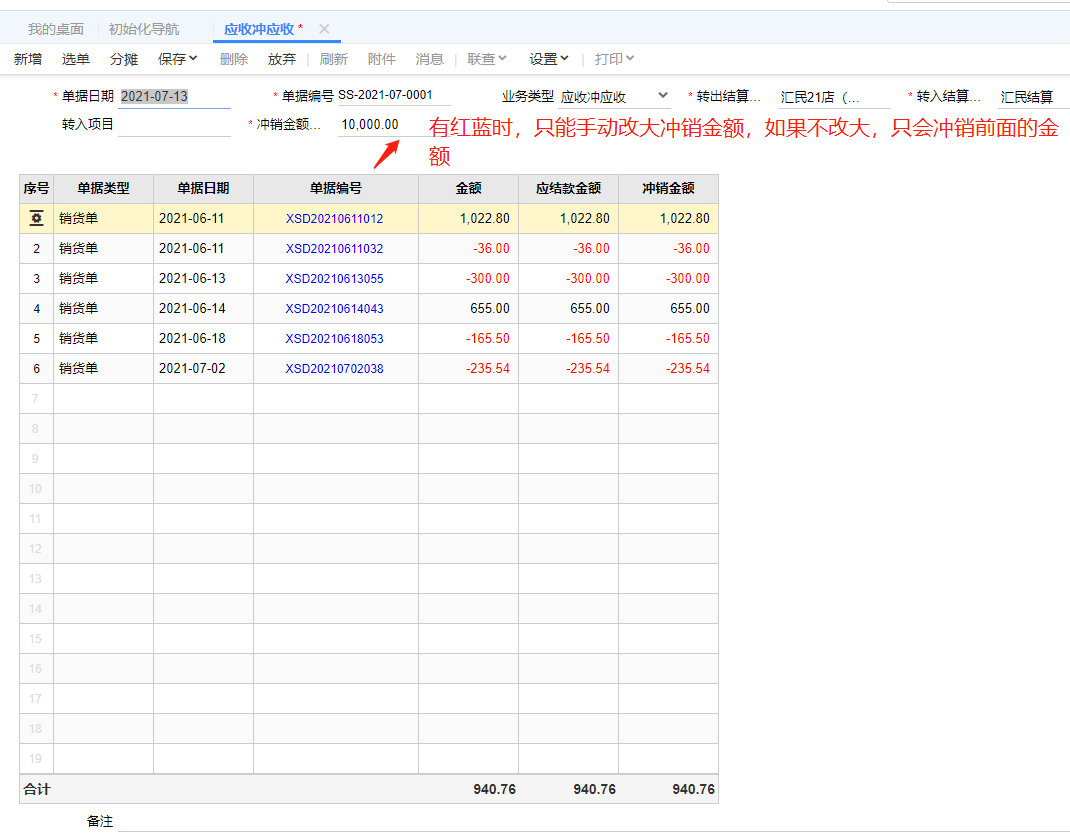Expand the 设置 dropdown

(549, 59)
